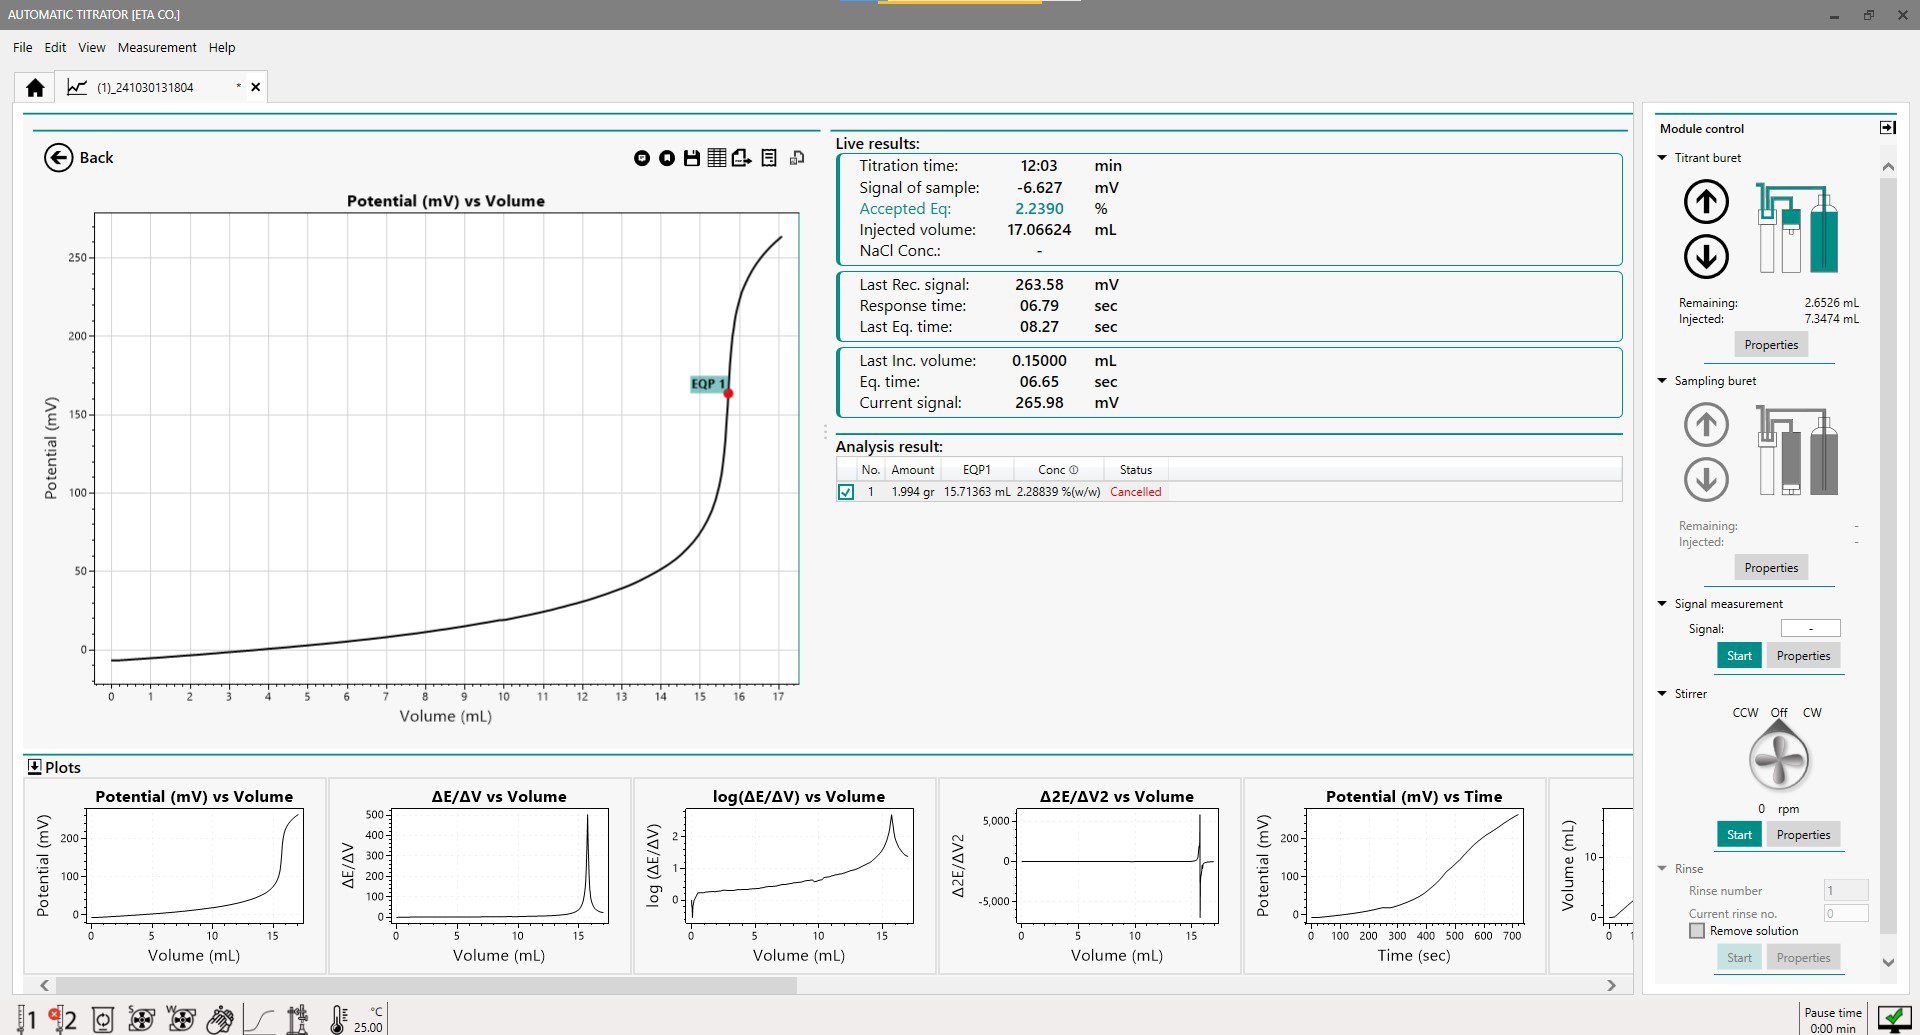Open the data table view icon

point(717,158)
